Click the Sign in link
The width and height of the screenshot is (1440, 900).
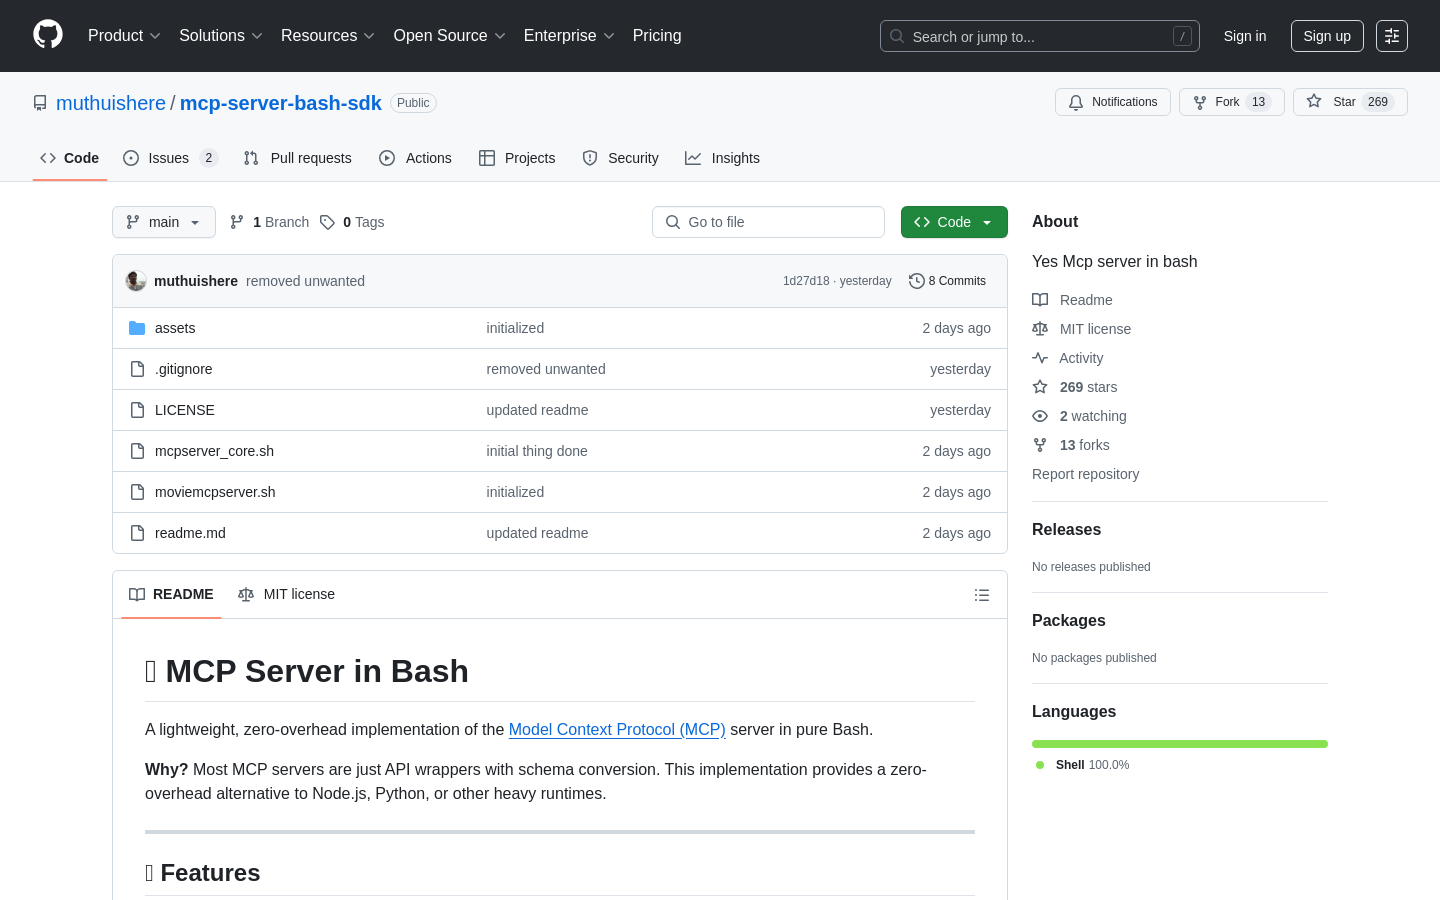[x=1245, y=36]
